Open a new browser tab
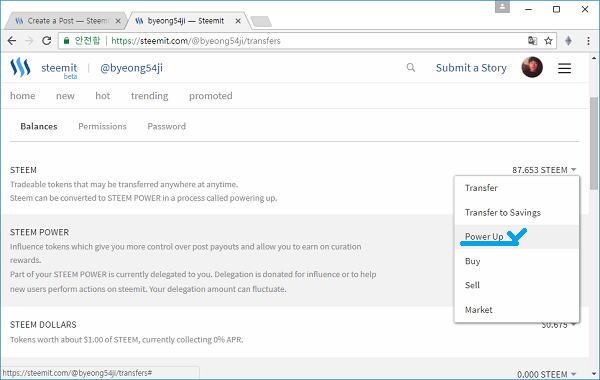Image resolution: width=600 pixels, height=380 pixels. 261,21
